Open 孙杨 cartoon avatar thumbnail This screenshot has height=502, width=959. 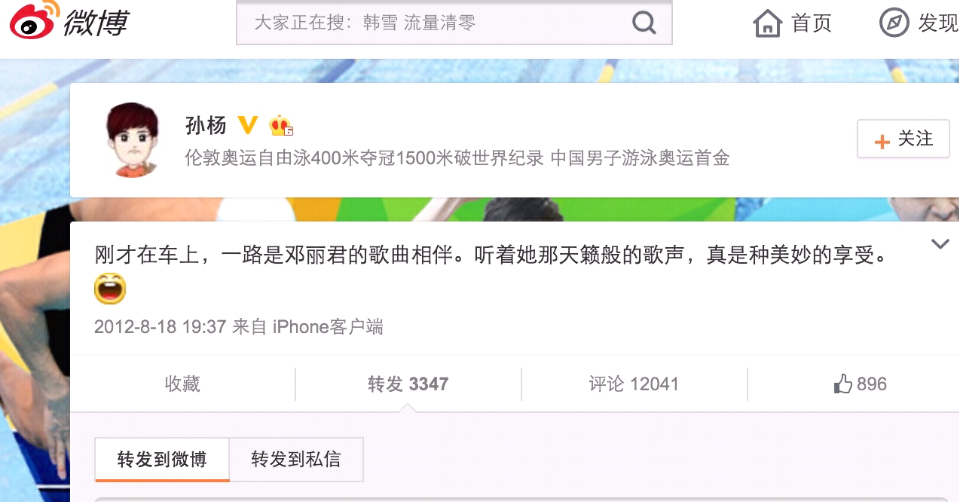(133, 139)
